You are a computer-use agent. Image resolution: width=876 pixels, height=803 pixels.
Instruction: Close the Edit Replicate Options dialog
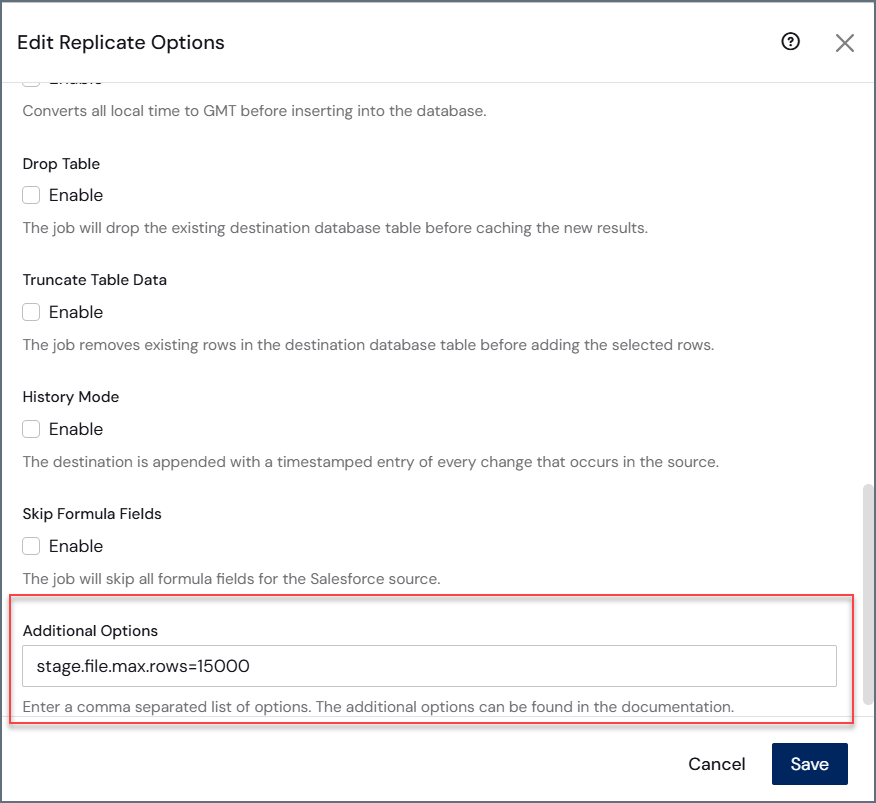tap(845, 42)
